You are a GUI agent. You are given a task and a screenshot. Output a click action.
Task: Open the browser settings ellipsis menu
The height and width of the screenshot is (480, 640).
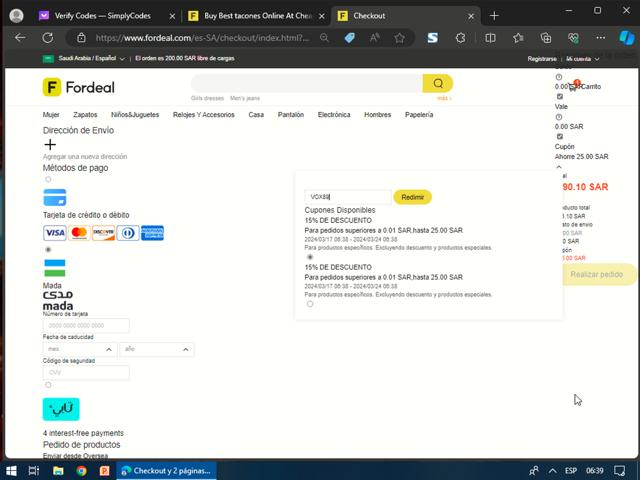click(x=600, y=38)
